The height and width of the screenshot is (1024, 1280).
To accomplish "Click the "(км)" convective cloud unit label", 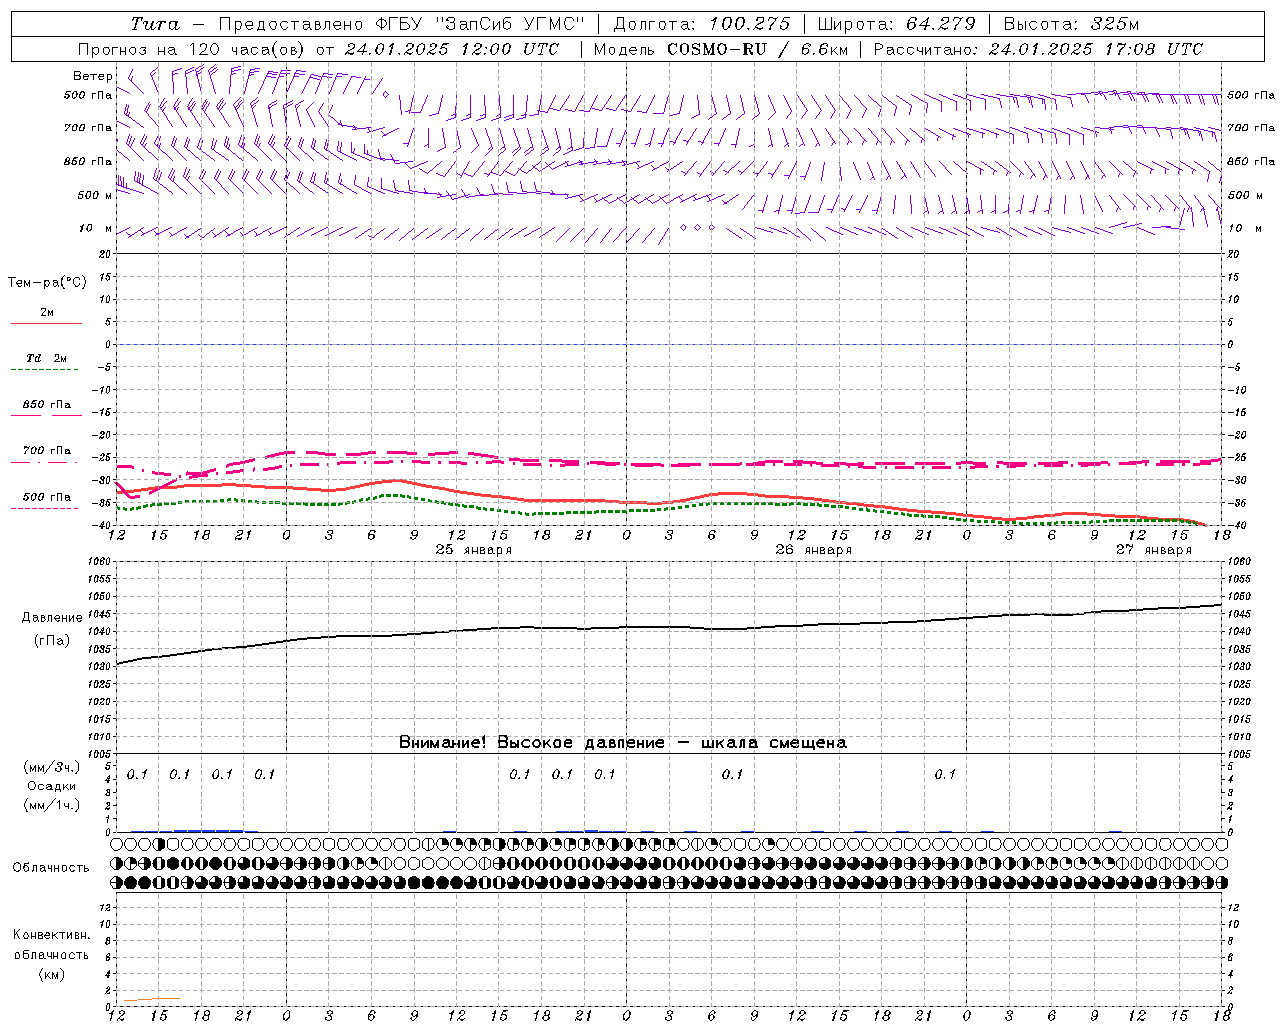I will pos(52,974).
